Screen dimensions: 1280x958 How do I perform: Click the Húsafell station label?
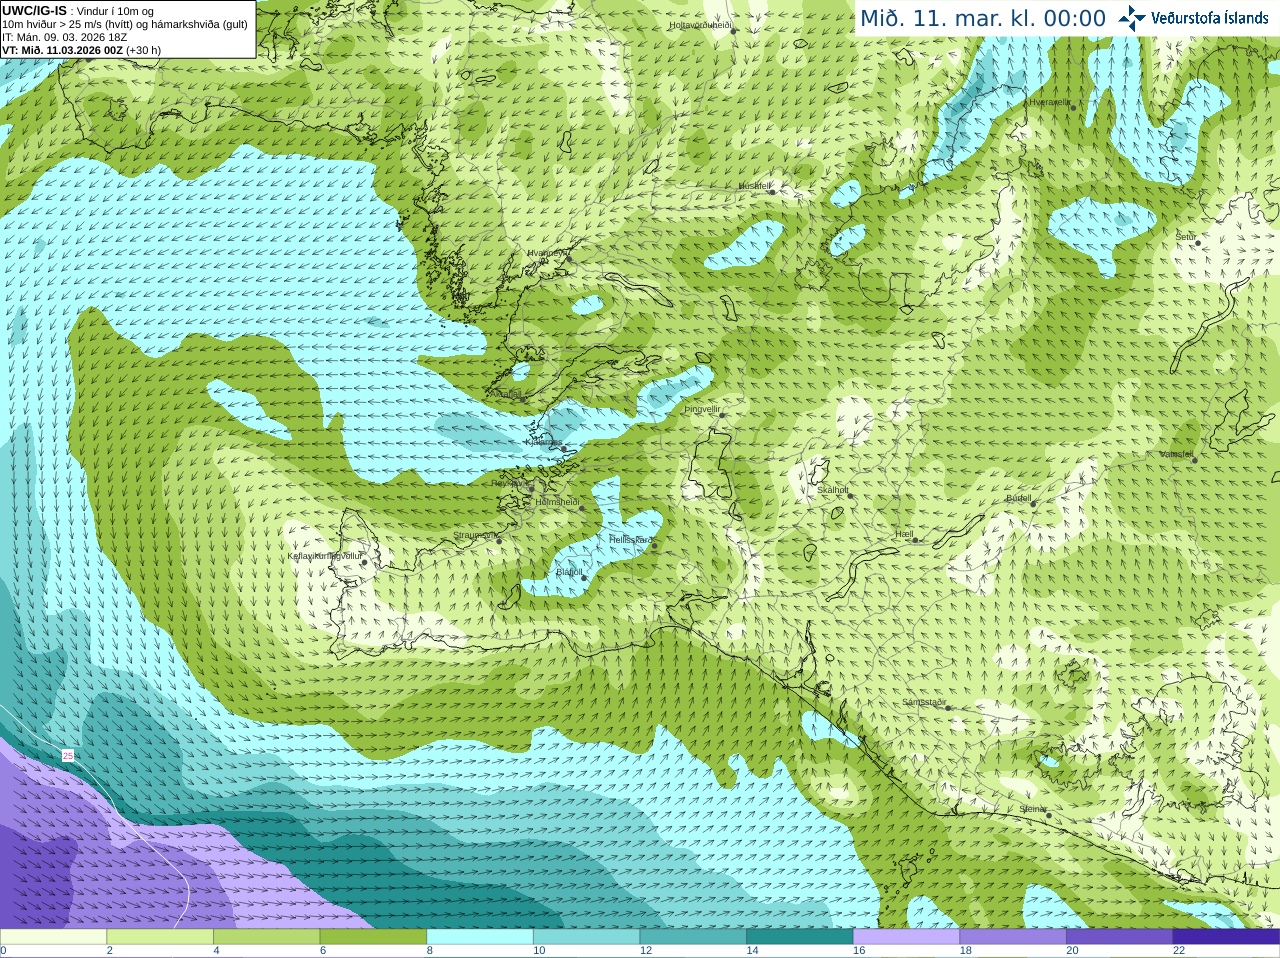(x=755, y=186)
